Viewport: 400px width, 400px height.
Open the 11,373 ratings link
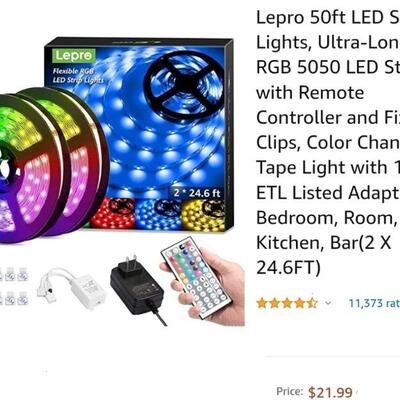click(x=374, y=303)
